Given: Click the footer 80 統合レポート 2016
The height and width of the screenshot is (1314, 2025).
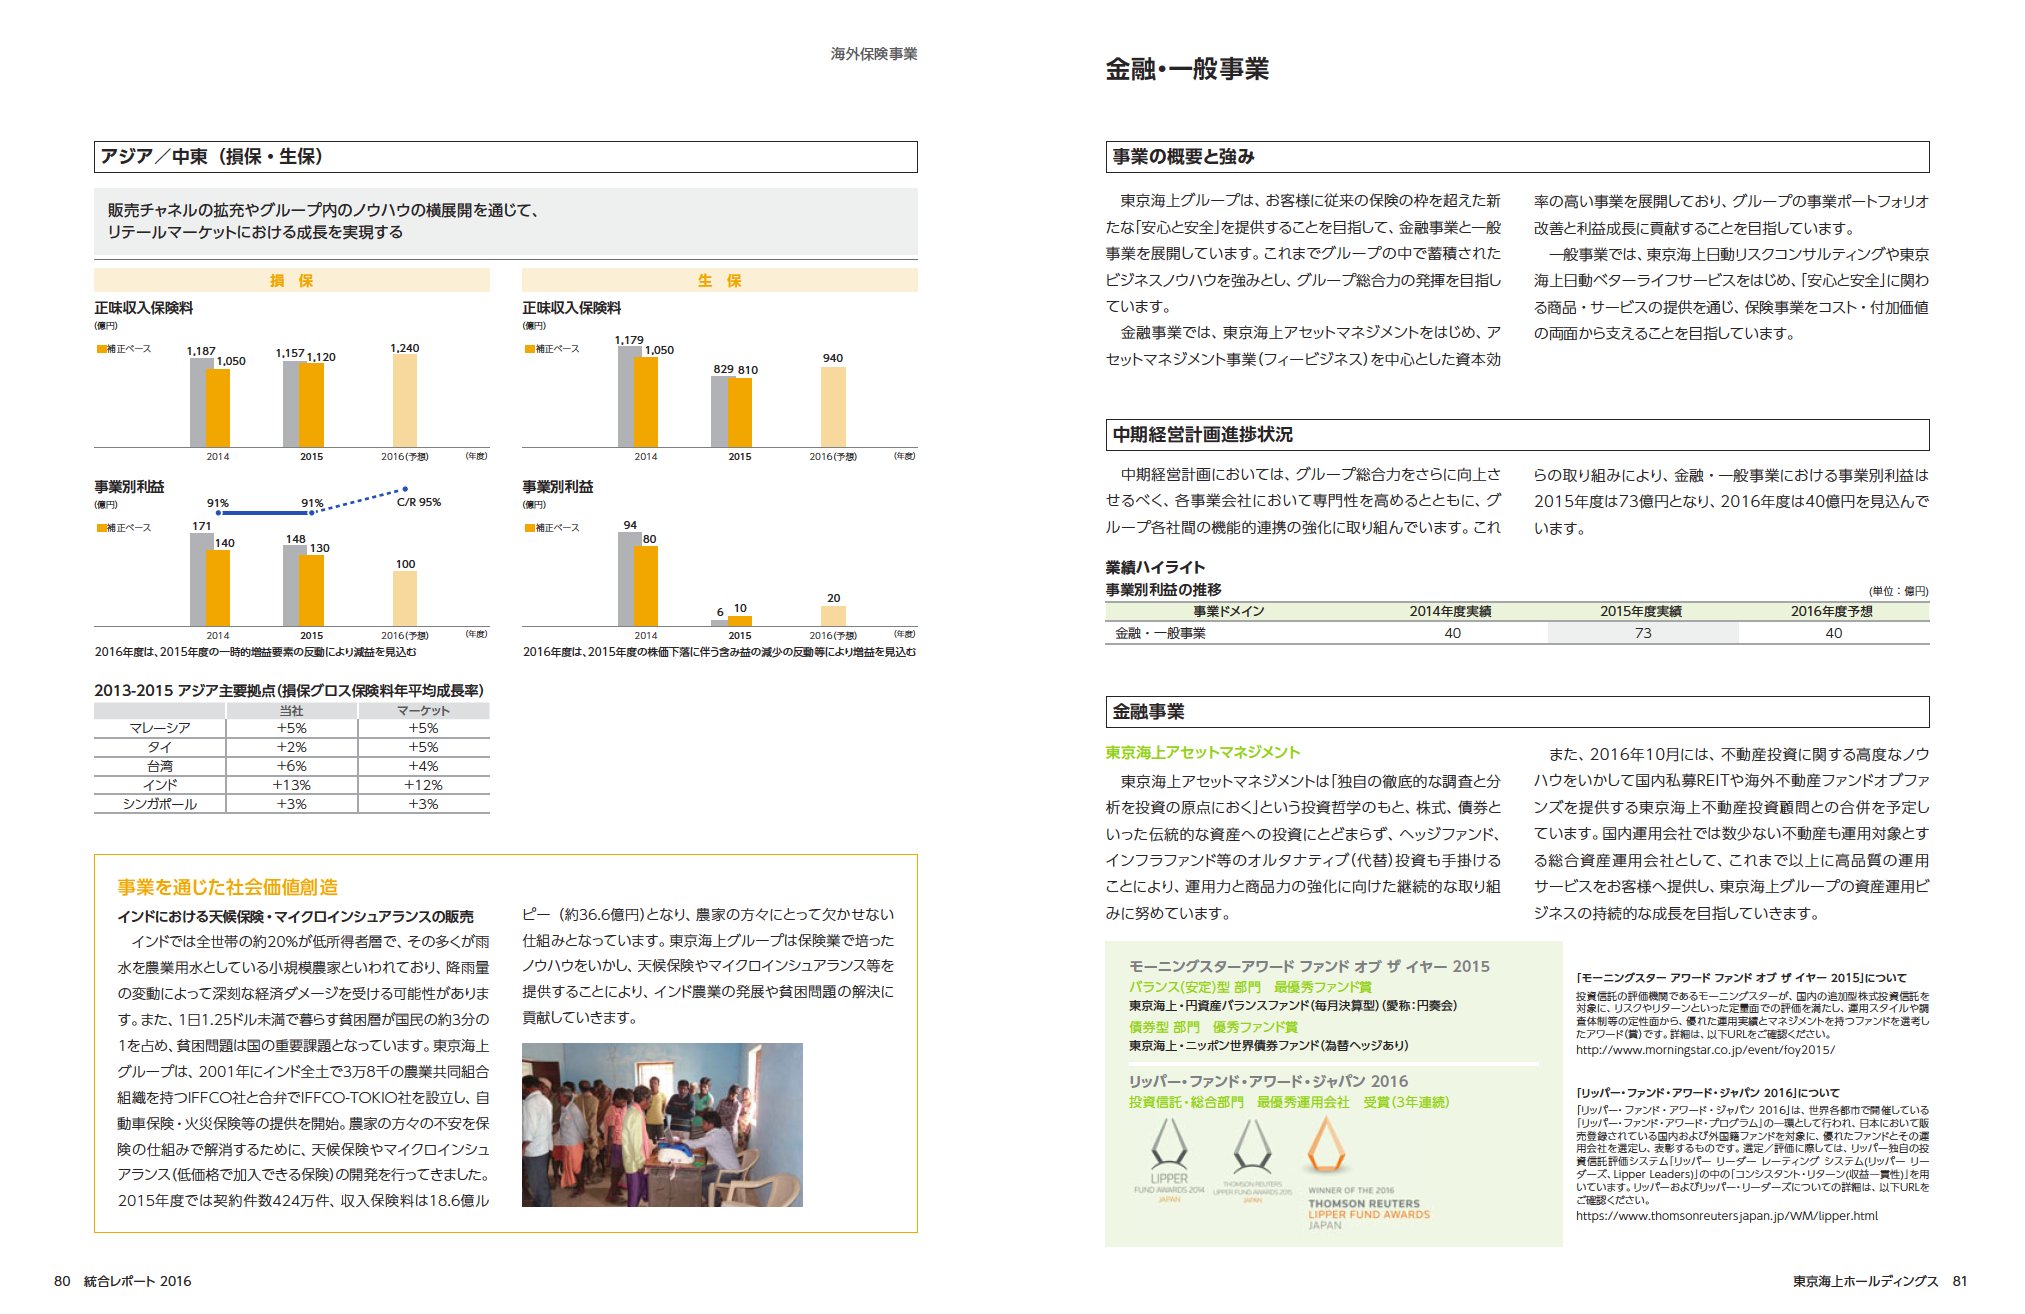Looking at the screenshot, I should 122,1281.
